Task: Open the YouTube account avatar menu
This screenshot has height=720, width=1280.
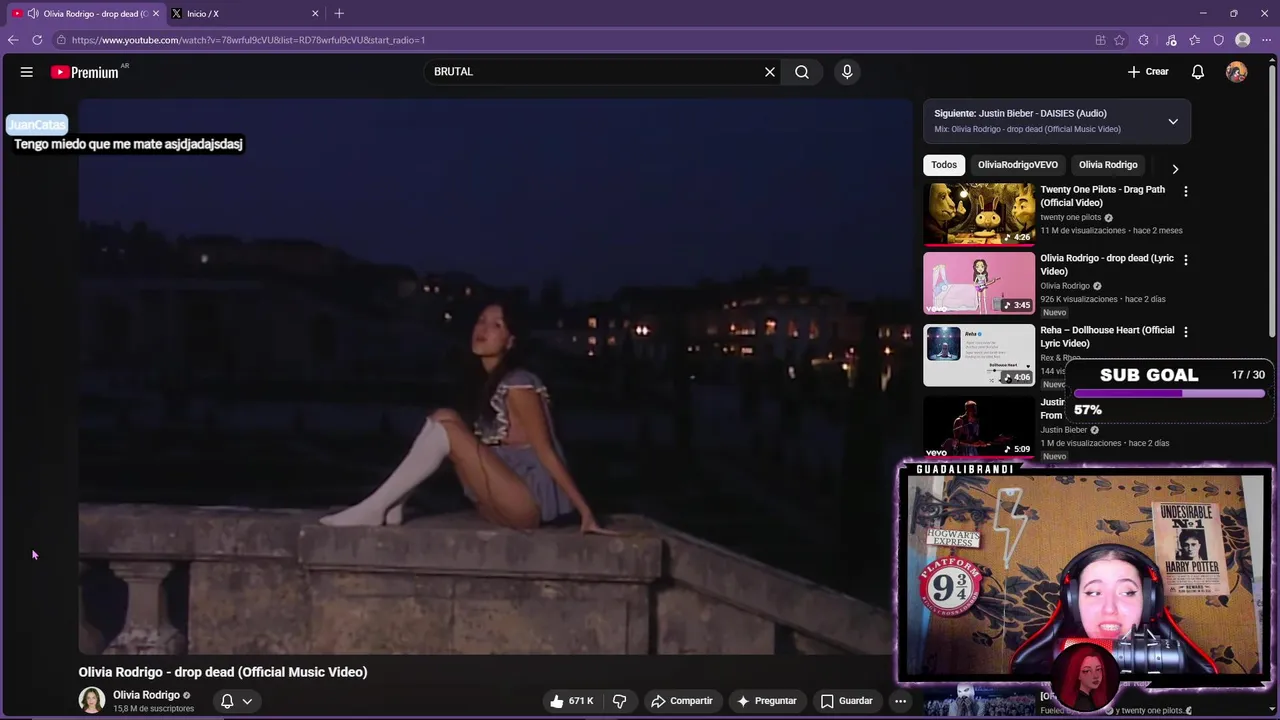Action: pyautogui.click(x=1237, y=72)
